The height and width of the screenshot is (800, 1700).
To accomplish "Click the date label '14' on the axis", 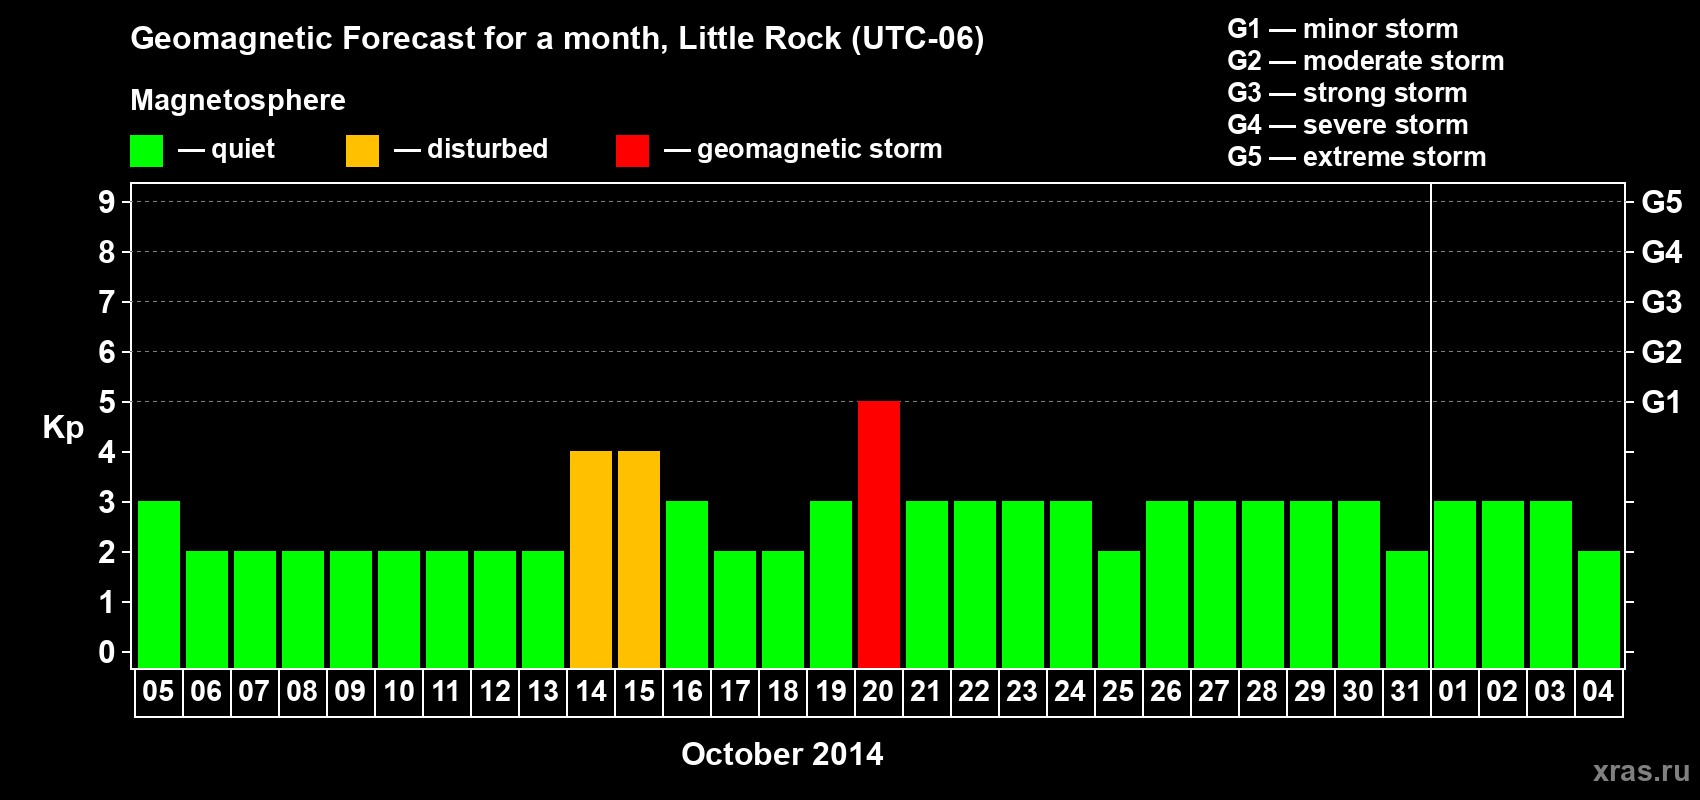I will tap(591, 691).
